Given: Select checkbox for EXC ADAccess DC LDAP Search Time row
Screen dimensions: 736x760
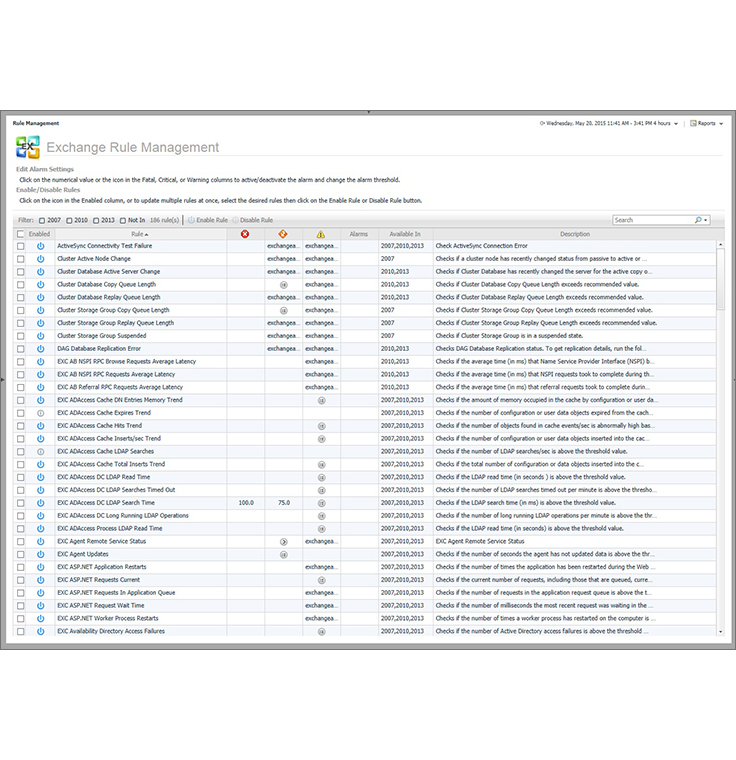Looking at the screenshot, I should [x=20, y=503].
